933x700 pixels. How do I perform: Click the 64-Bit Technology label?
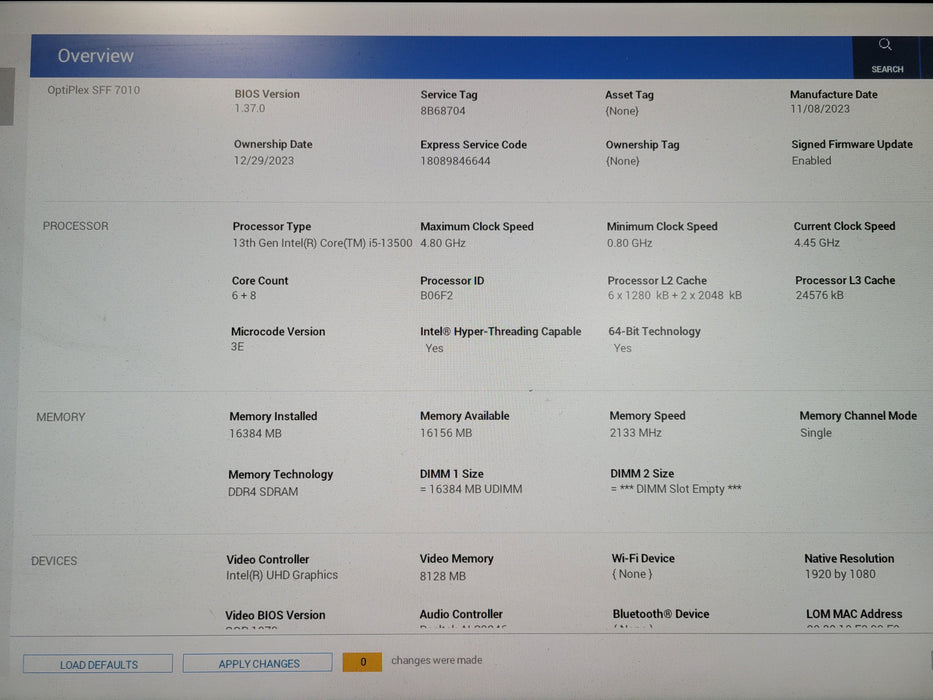pyautogui.click(x=655, y=332)
